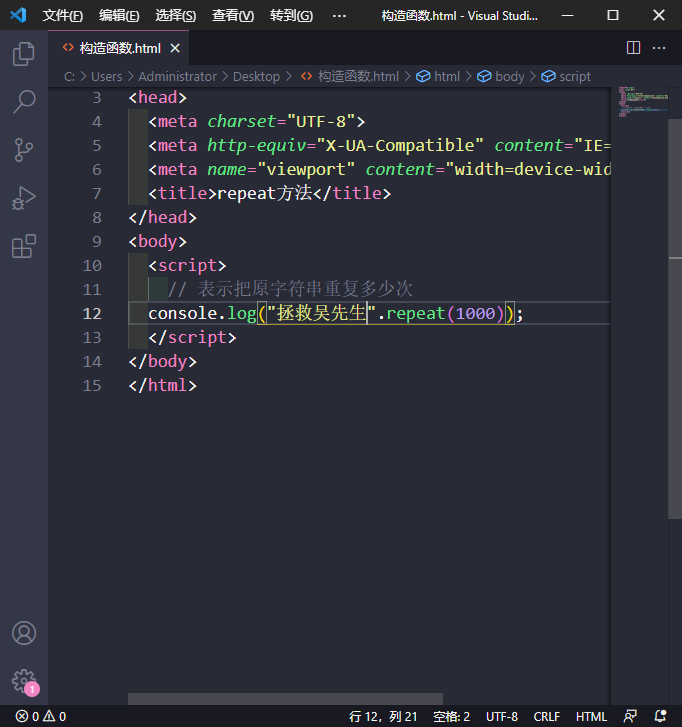Open the 文件(F) menu
This screenshot has width=682, height=727.
coord(63,16)
